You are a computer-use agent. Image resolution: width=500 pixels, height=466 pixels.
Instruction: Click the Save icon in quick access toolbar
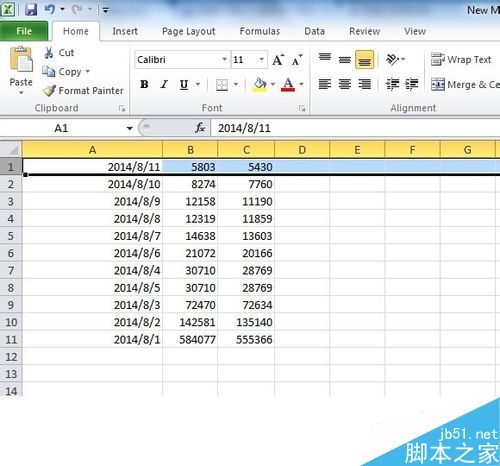[x=31, y=9]
